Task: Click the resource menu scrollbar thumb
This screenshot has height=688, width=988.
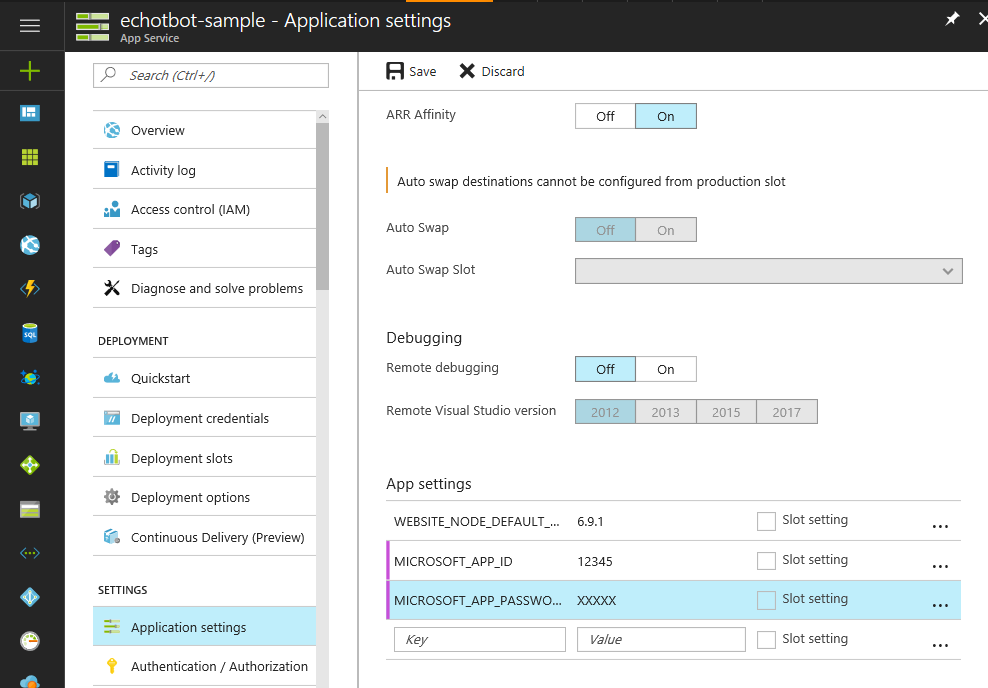Action: click(x=322, y=205)
